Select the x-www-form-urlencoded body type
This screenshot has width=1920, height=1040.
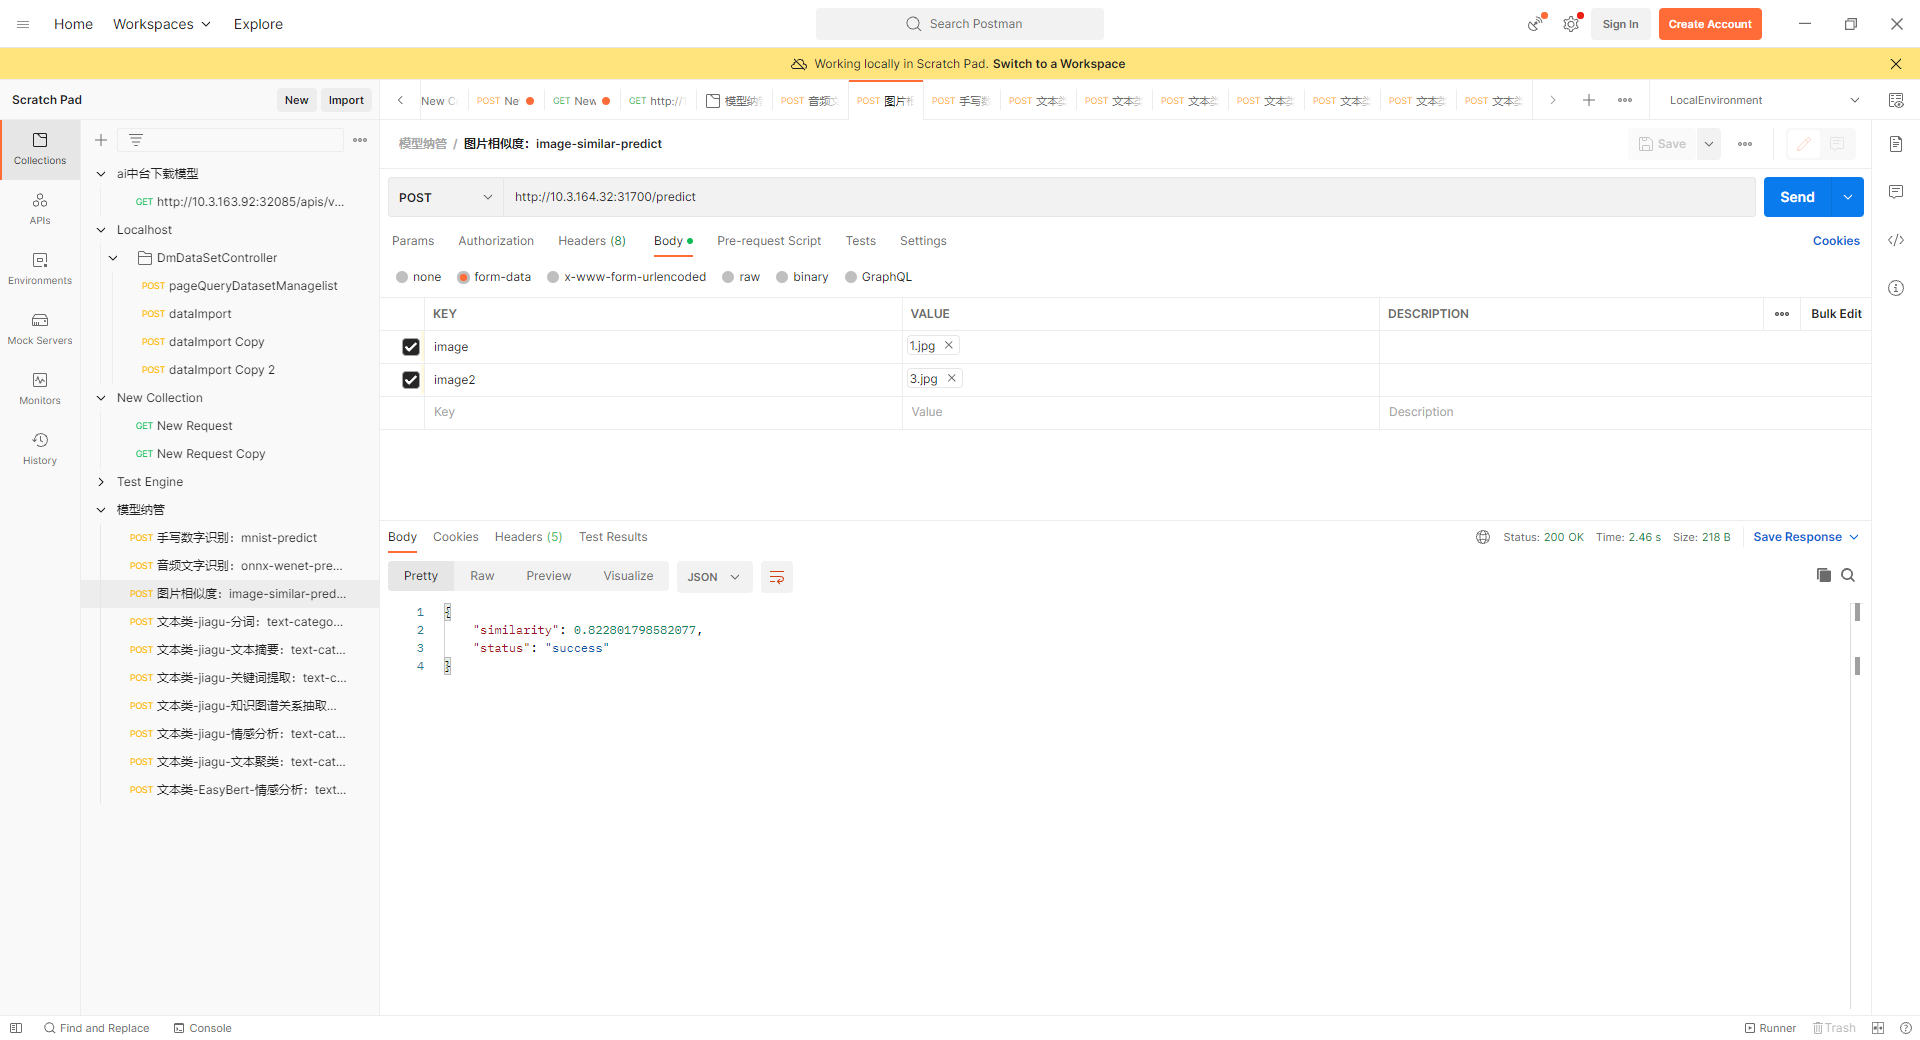(x=553, y=277)
